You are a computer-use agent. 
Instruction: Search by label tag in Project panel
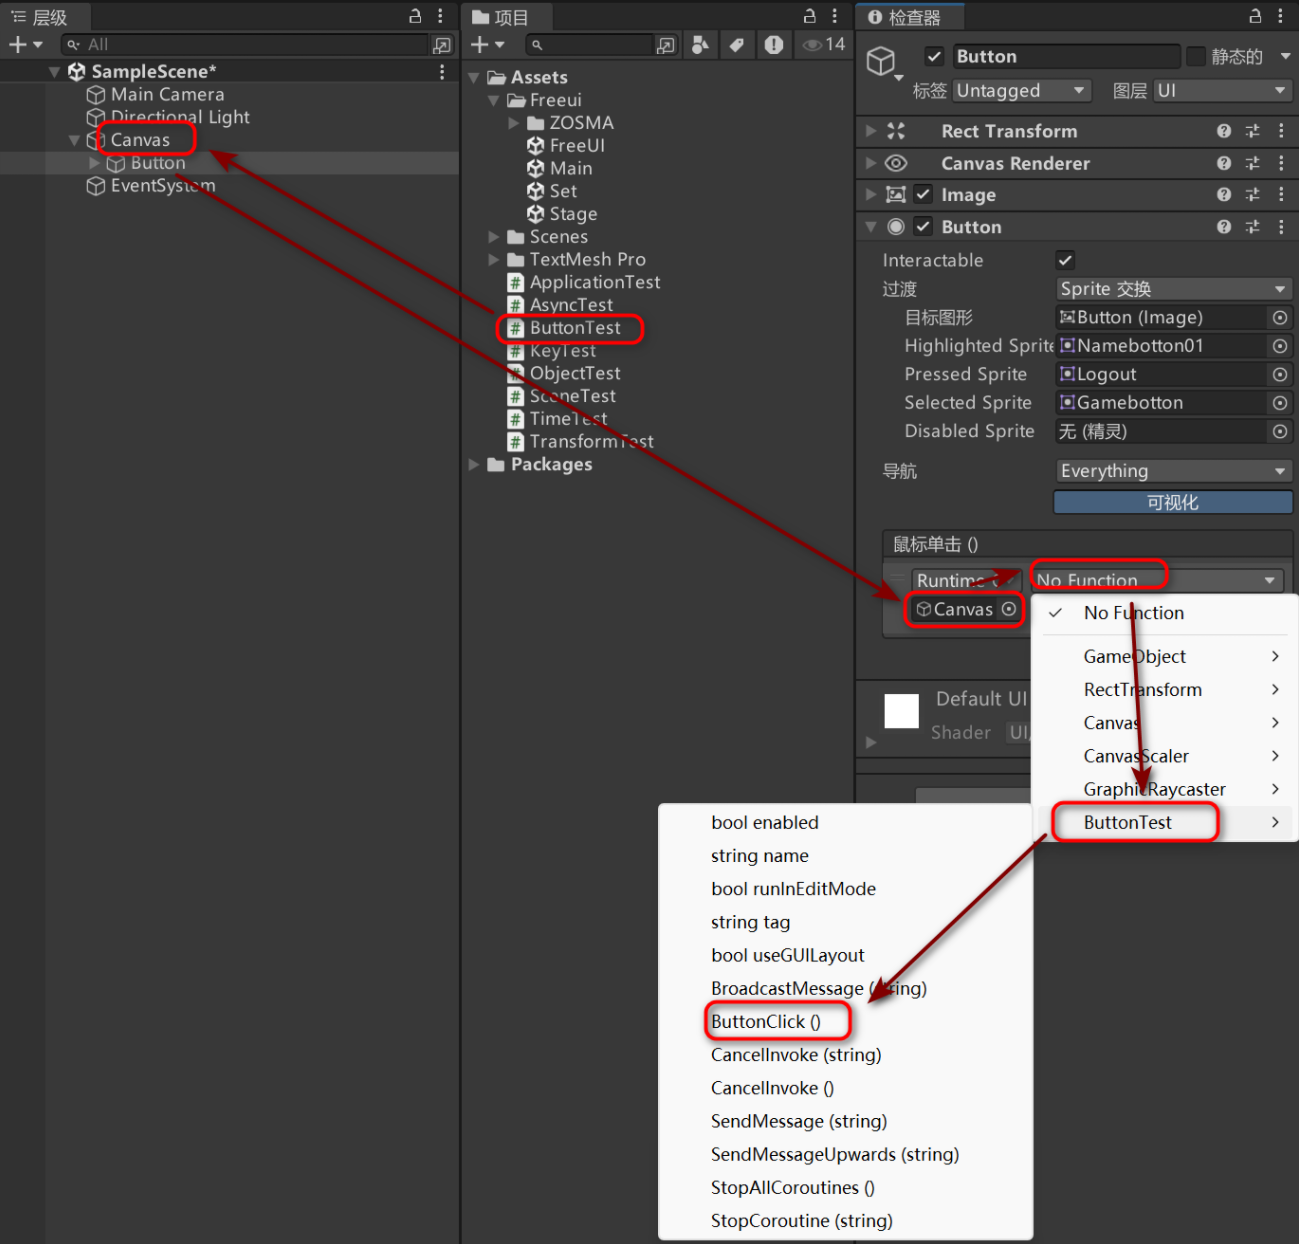click(x=737, y=44)
